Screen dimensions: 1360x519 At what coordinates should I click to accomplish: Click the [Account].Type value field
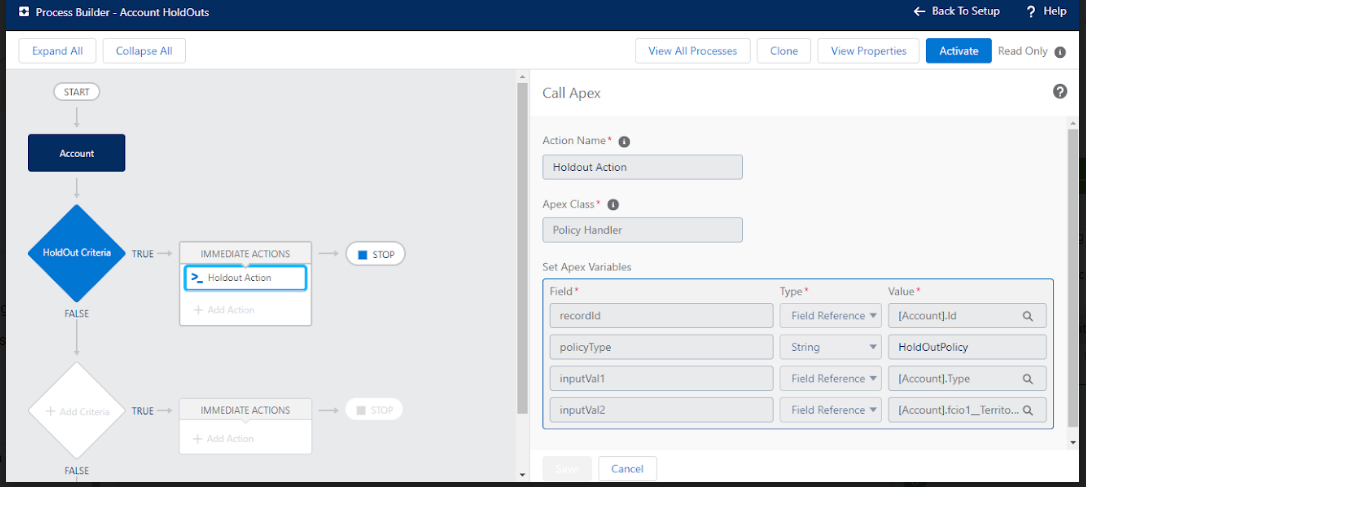click(x=967, y=379)
